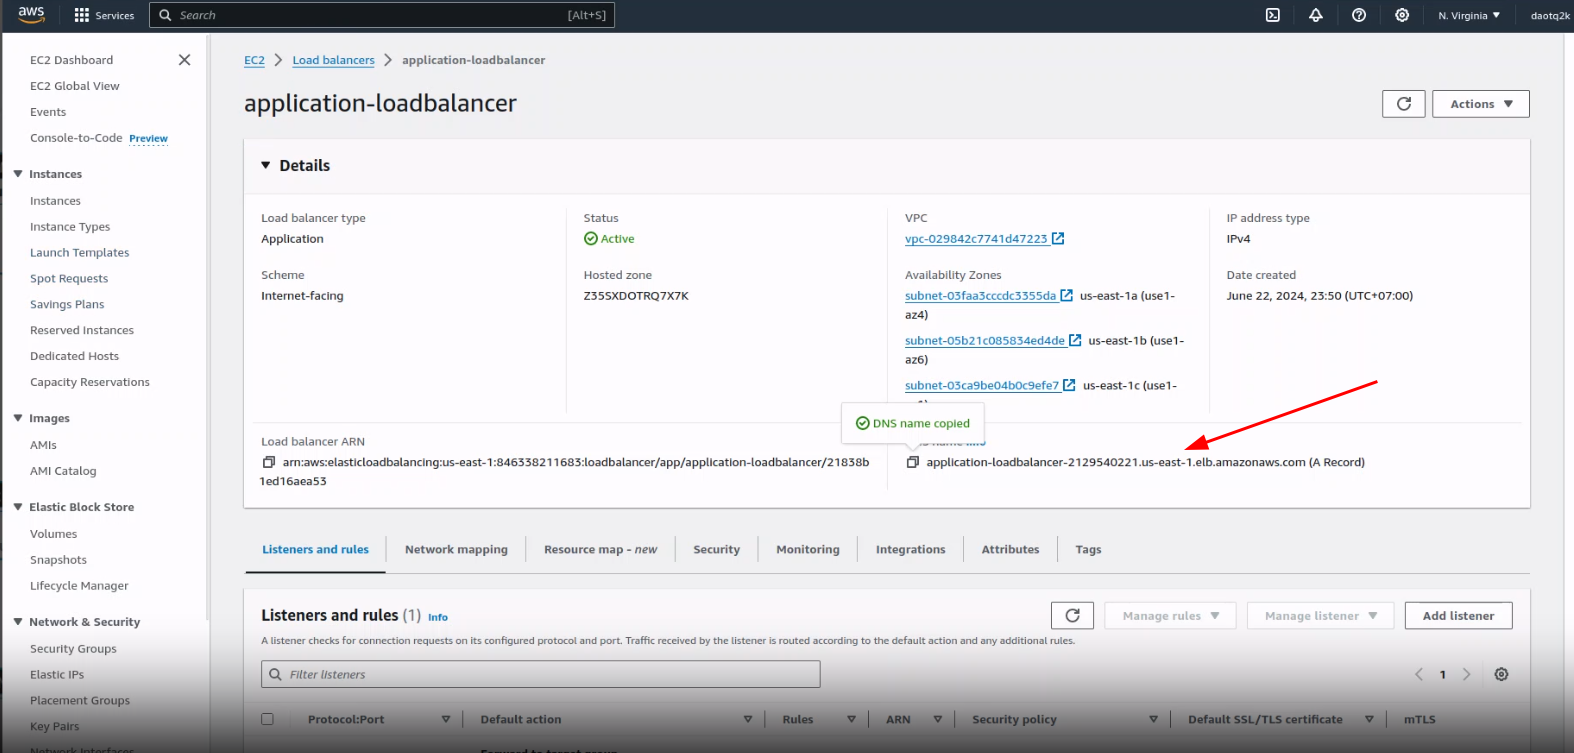This screenshot has width=1574, height=753.
Task: Open Launch Templates in sidebar
Action: click(x=79, y=253)
